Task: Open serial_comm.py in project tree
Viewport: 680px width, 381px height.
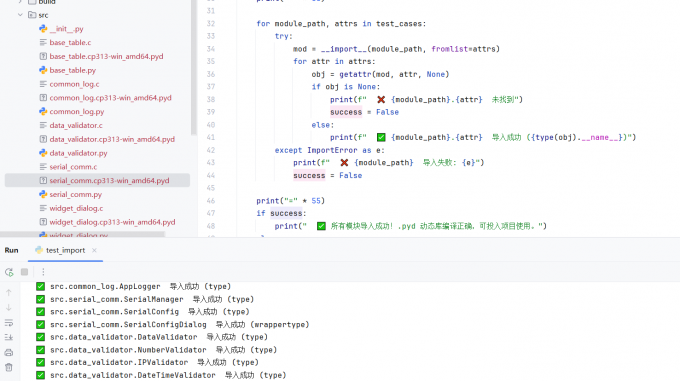Action: click(76, 194)
